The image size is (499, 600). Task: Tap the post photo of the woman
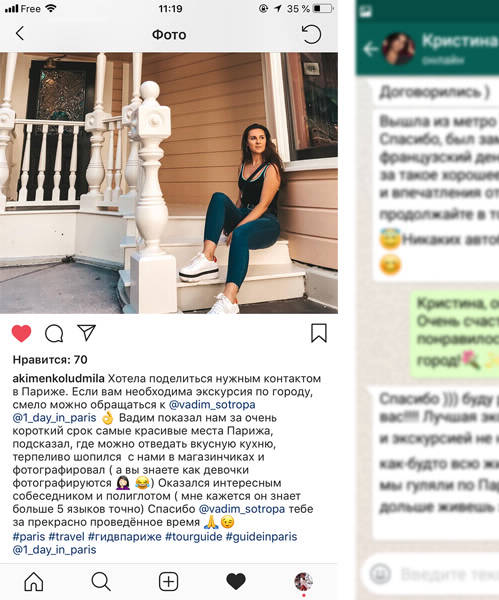pos(169,183)
